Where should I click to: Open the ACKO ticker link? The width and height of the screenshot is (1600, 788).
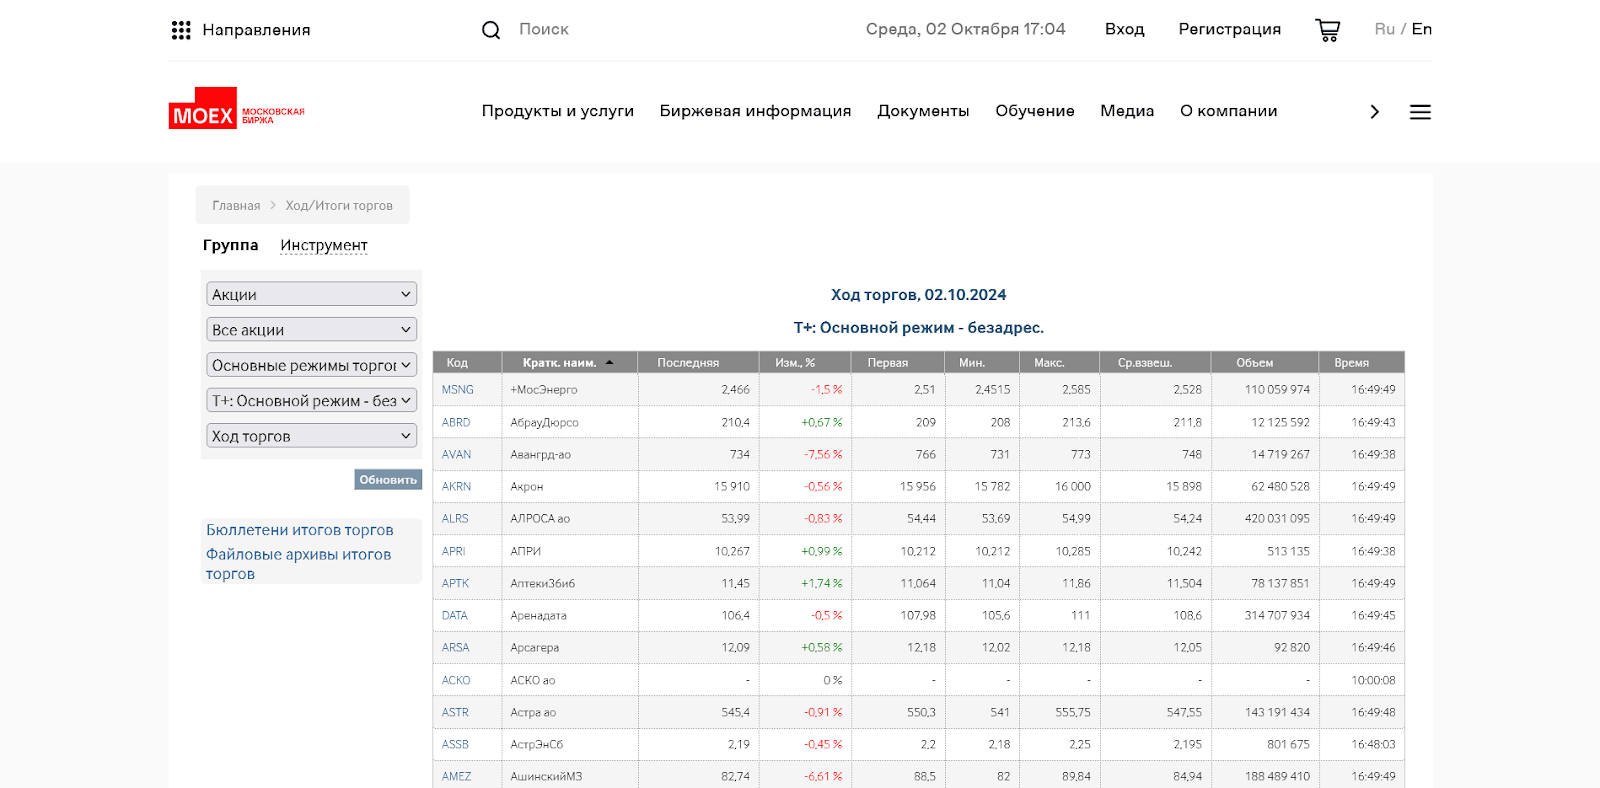456,680
